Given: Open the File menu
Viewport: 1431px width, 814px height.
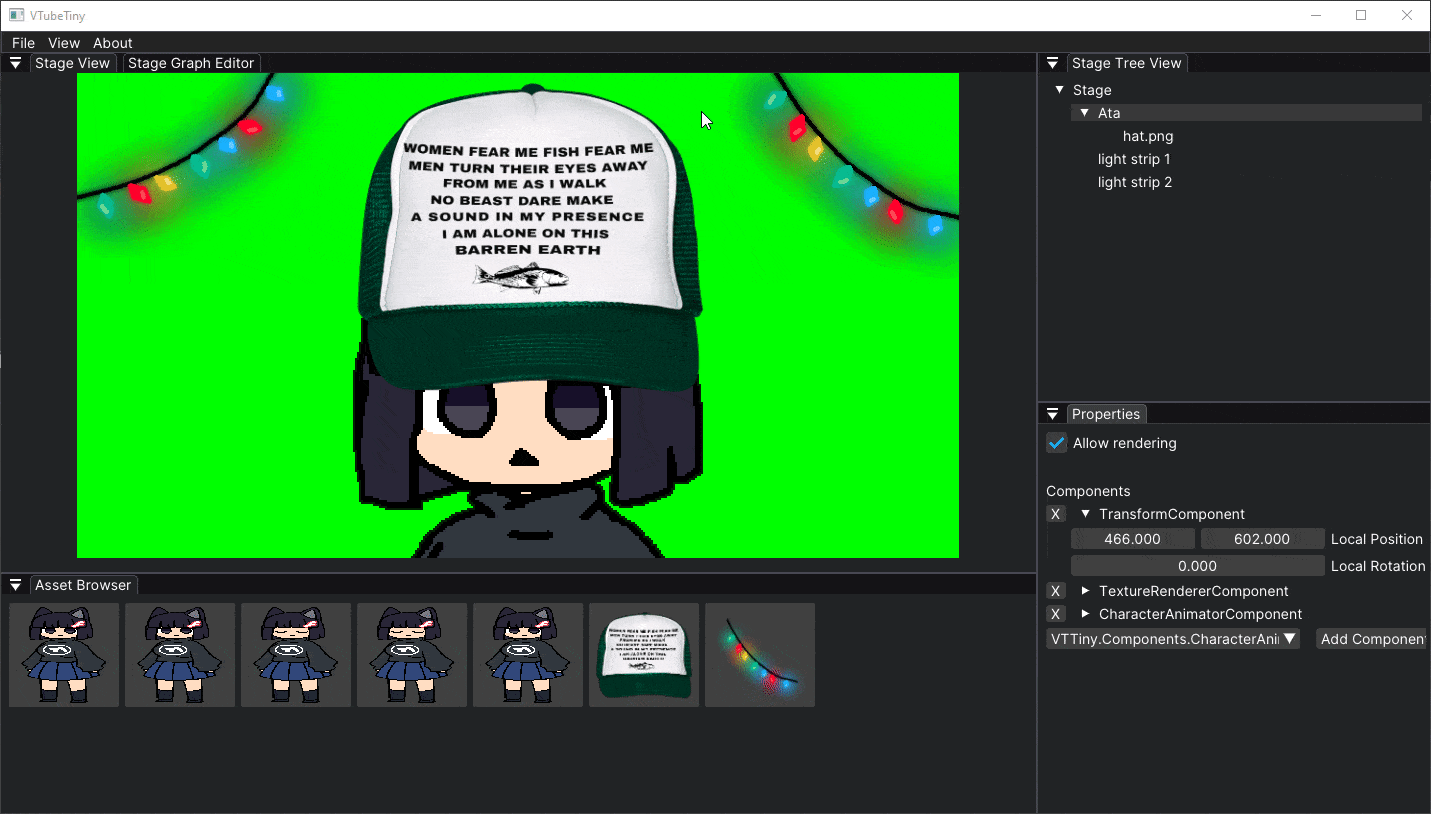Looking at the screenshot, I should click(x=23, y=43).
